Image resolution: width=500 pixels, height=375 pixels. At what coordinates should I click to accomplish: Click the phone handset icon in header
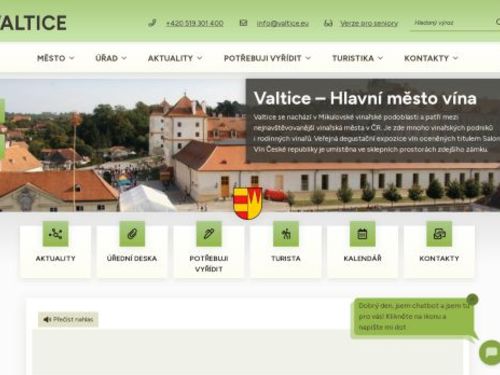(152, 23)
